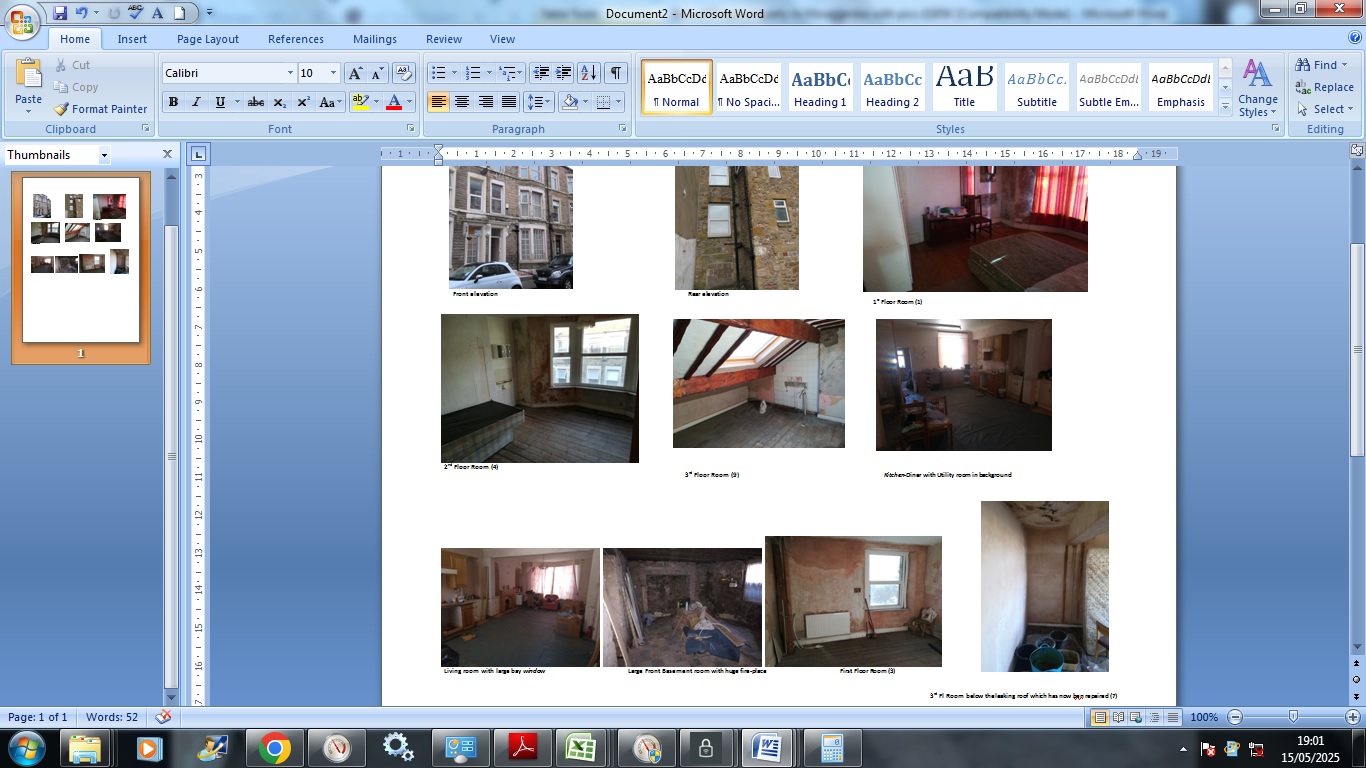Open the Calibri font name dropdown

290,73
